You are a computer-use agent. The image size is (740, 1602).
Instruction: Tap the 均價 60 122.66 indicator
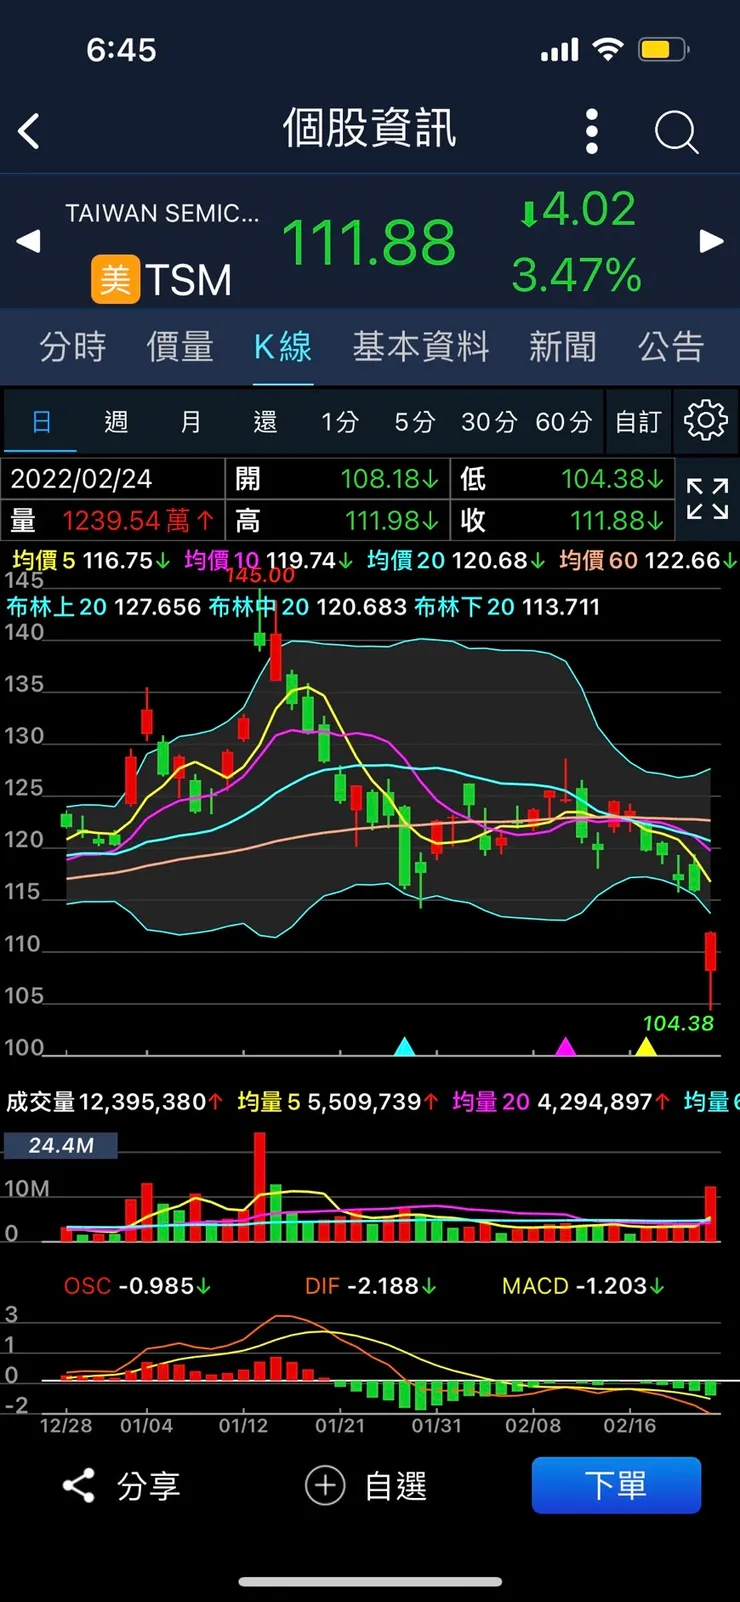[x=648, y=560]
